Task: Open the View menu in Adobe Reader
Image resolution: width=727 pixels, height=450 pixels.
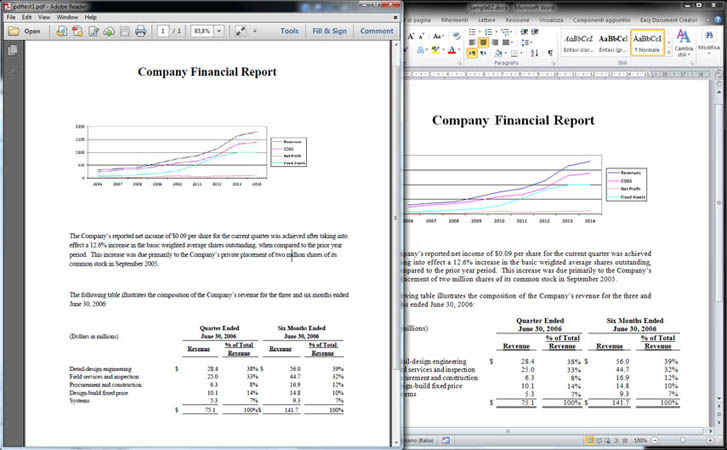Action: click(x=42, y=18)
